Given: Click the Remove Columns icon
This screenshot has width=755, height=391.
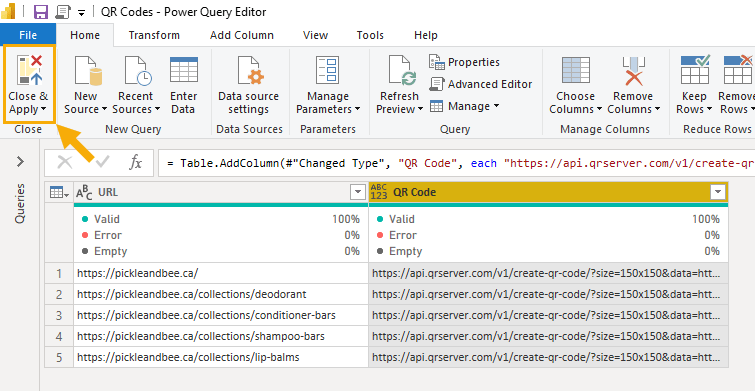Looking at the screenshot, I should [633, 70].
